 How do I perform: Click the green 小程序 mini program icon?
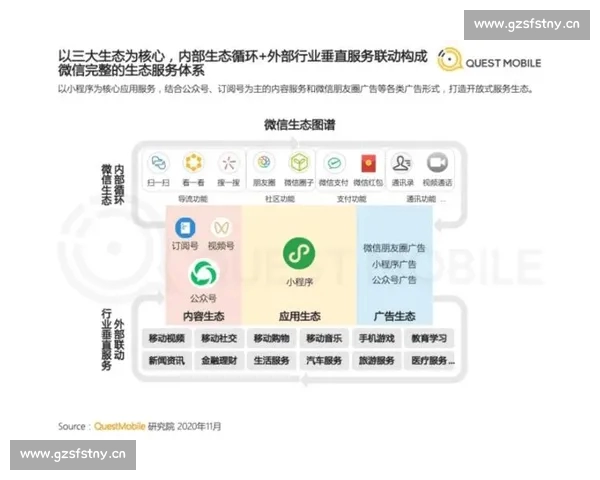(x=299, y=253)
